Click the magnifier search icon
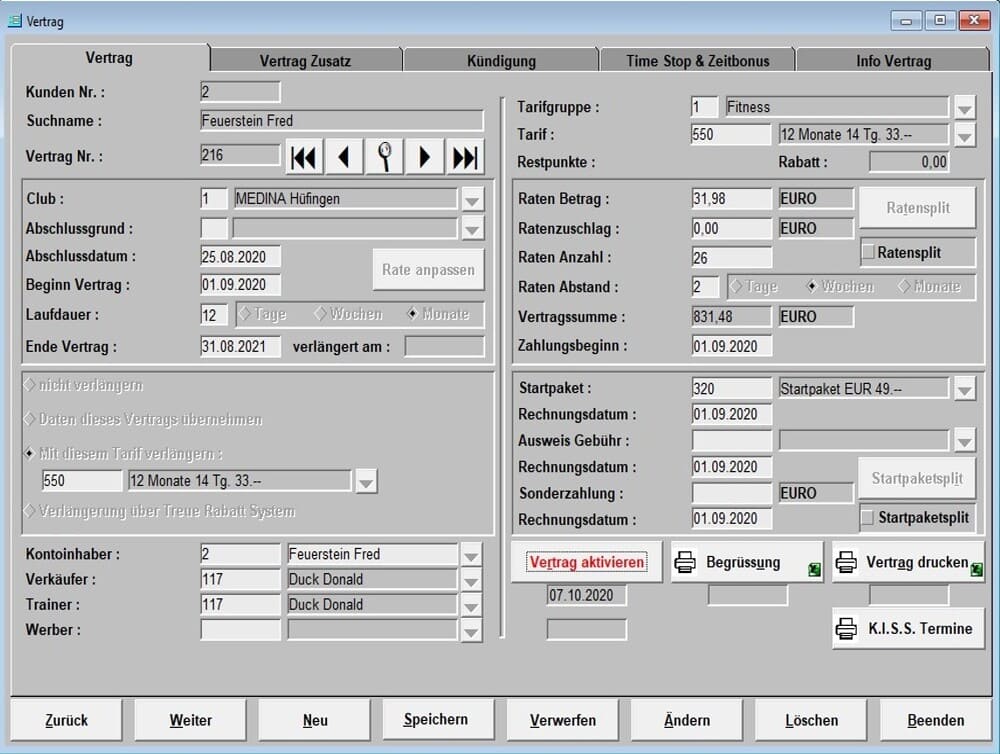Screen dimensions: 1000x754 [385, 157]
